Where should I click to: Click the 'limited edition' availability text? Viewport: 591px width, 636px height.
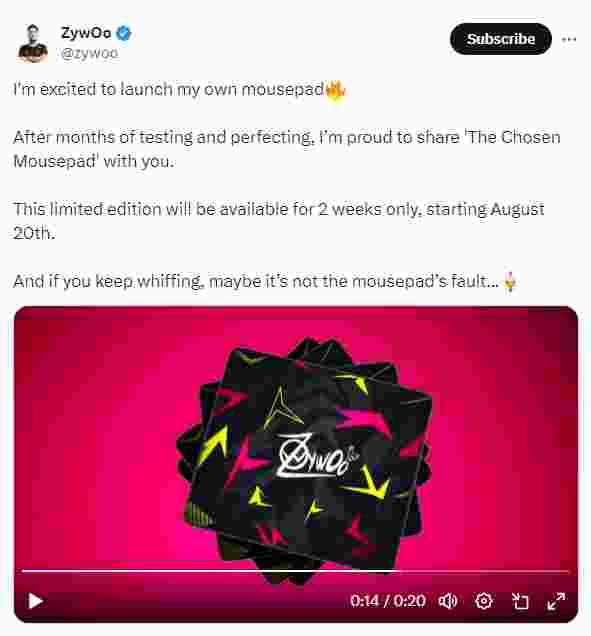tap(279, 221)
